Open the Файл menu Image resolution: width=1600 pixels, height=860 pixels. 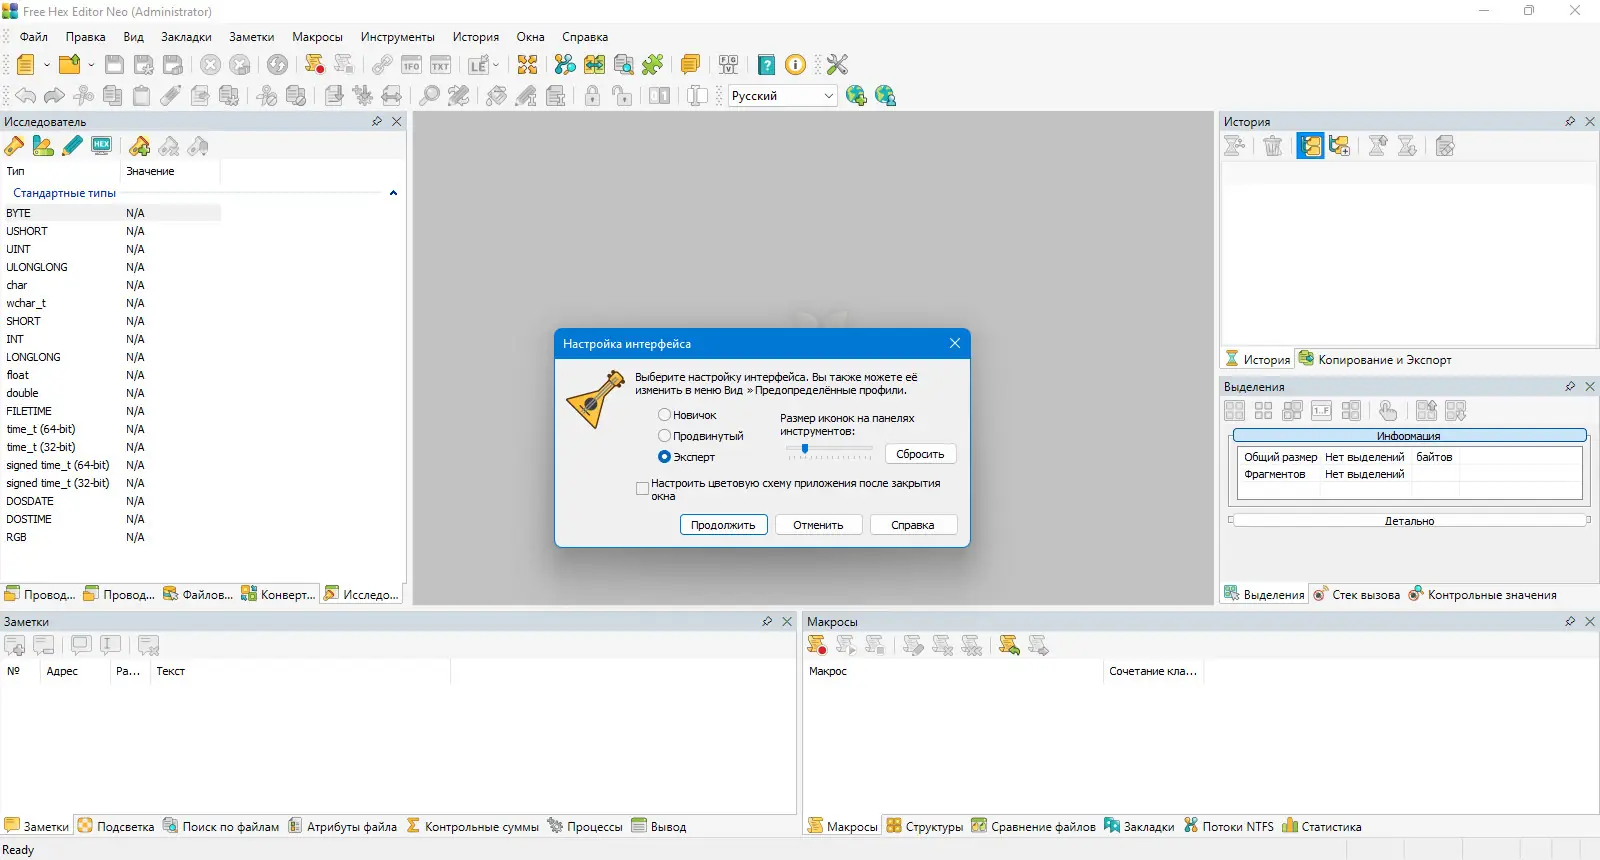point(34,37)
